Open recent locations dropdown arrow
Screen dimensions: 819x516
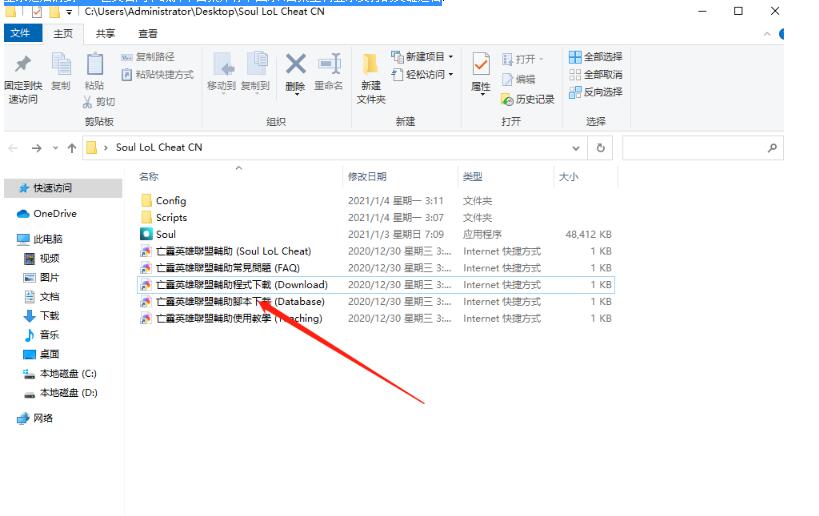click(x=55, y=148)
